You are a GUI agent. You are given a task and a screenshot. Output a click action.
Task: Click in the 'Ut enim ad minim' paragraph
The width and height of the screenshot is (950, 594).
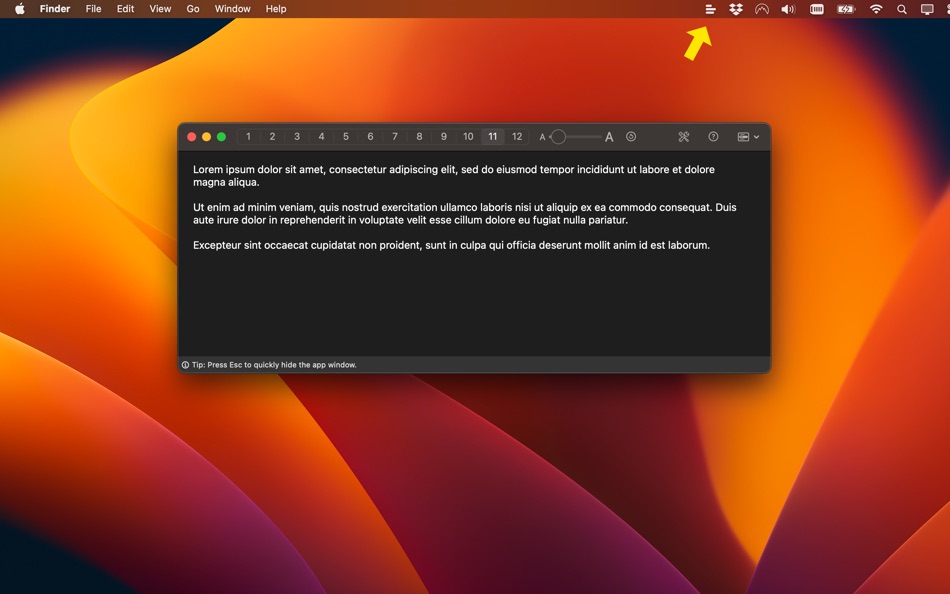(465, 213)
